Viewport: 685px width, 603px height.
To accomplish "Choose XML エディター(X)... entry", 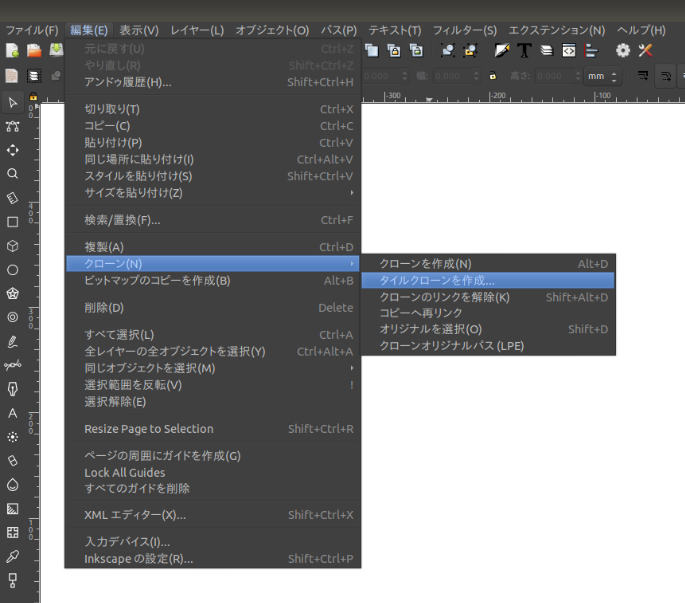I will pos(214,515).
